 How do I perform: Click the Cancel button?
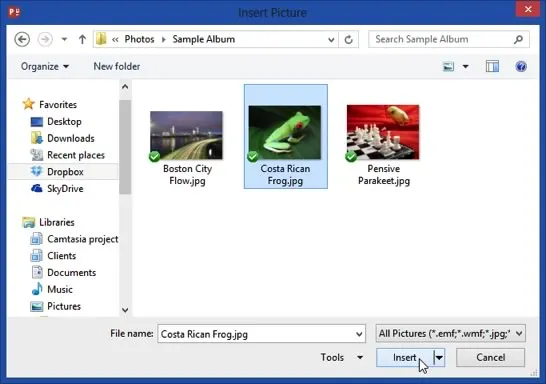pos(490,358)
